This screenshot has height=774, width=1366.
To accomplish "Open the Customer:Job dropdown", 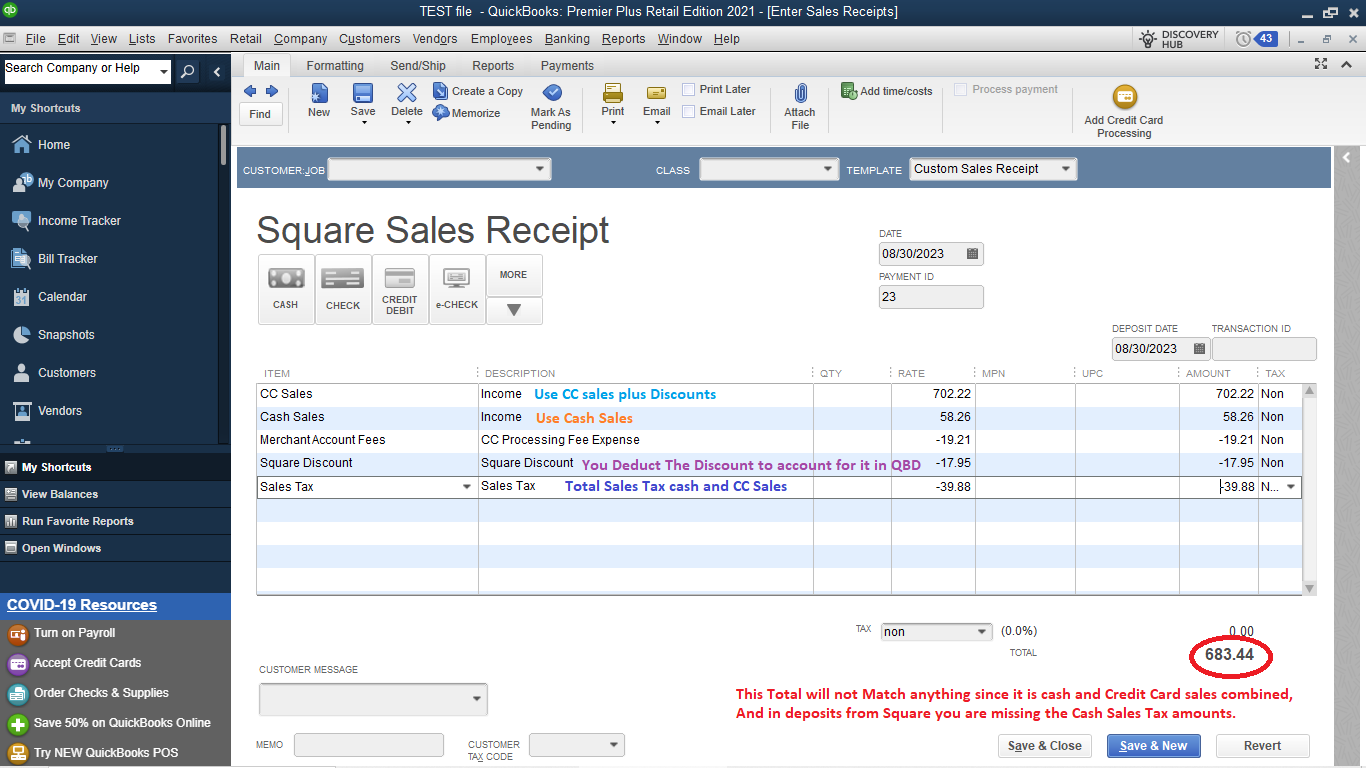I will (540, 169).
